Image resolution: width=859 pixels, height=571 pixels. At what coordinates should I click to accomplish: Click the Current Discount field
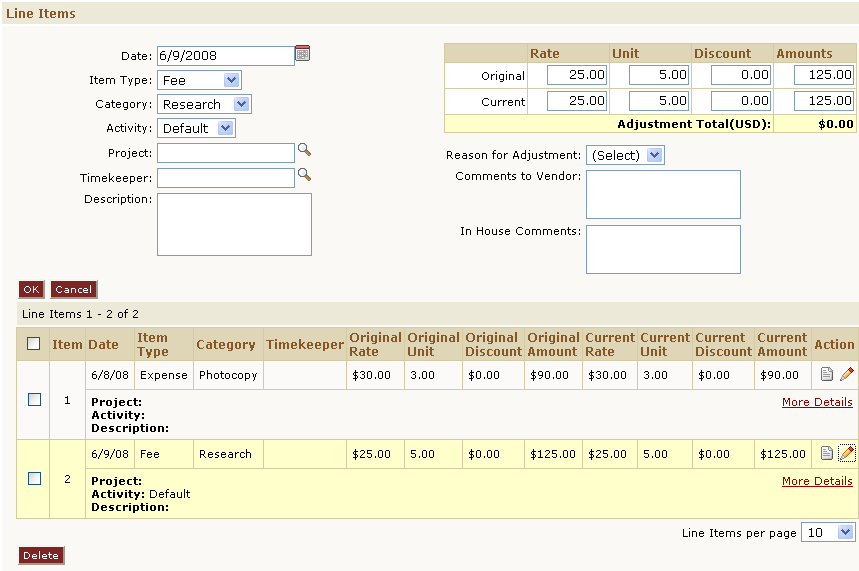click(741, 101)
